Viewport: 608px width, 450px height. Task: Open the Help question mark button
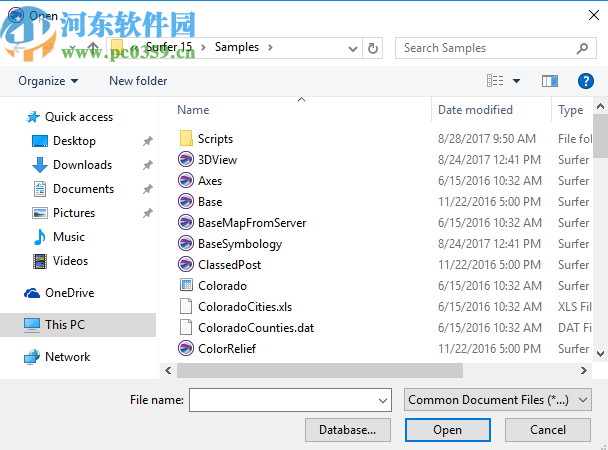[586, 81]
